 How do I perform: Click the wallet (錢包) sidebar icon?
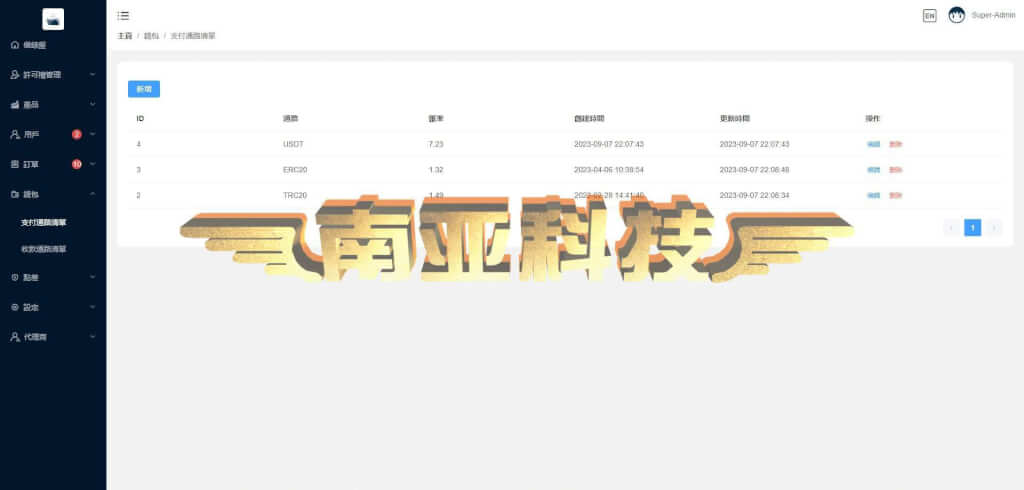coord(15,194)
